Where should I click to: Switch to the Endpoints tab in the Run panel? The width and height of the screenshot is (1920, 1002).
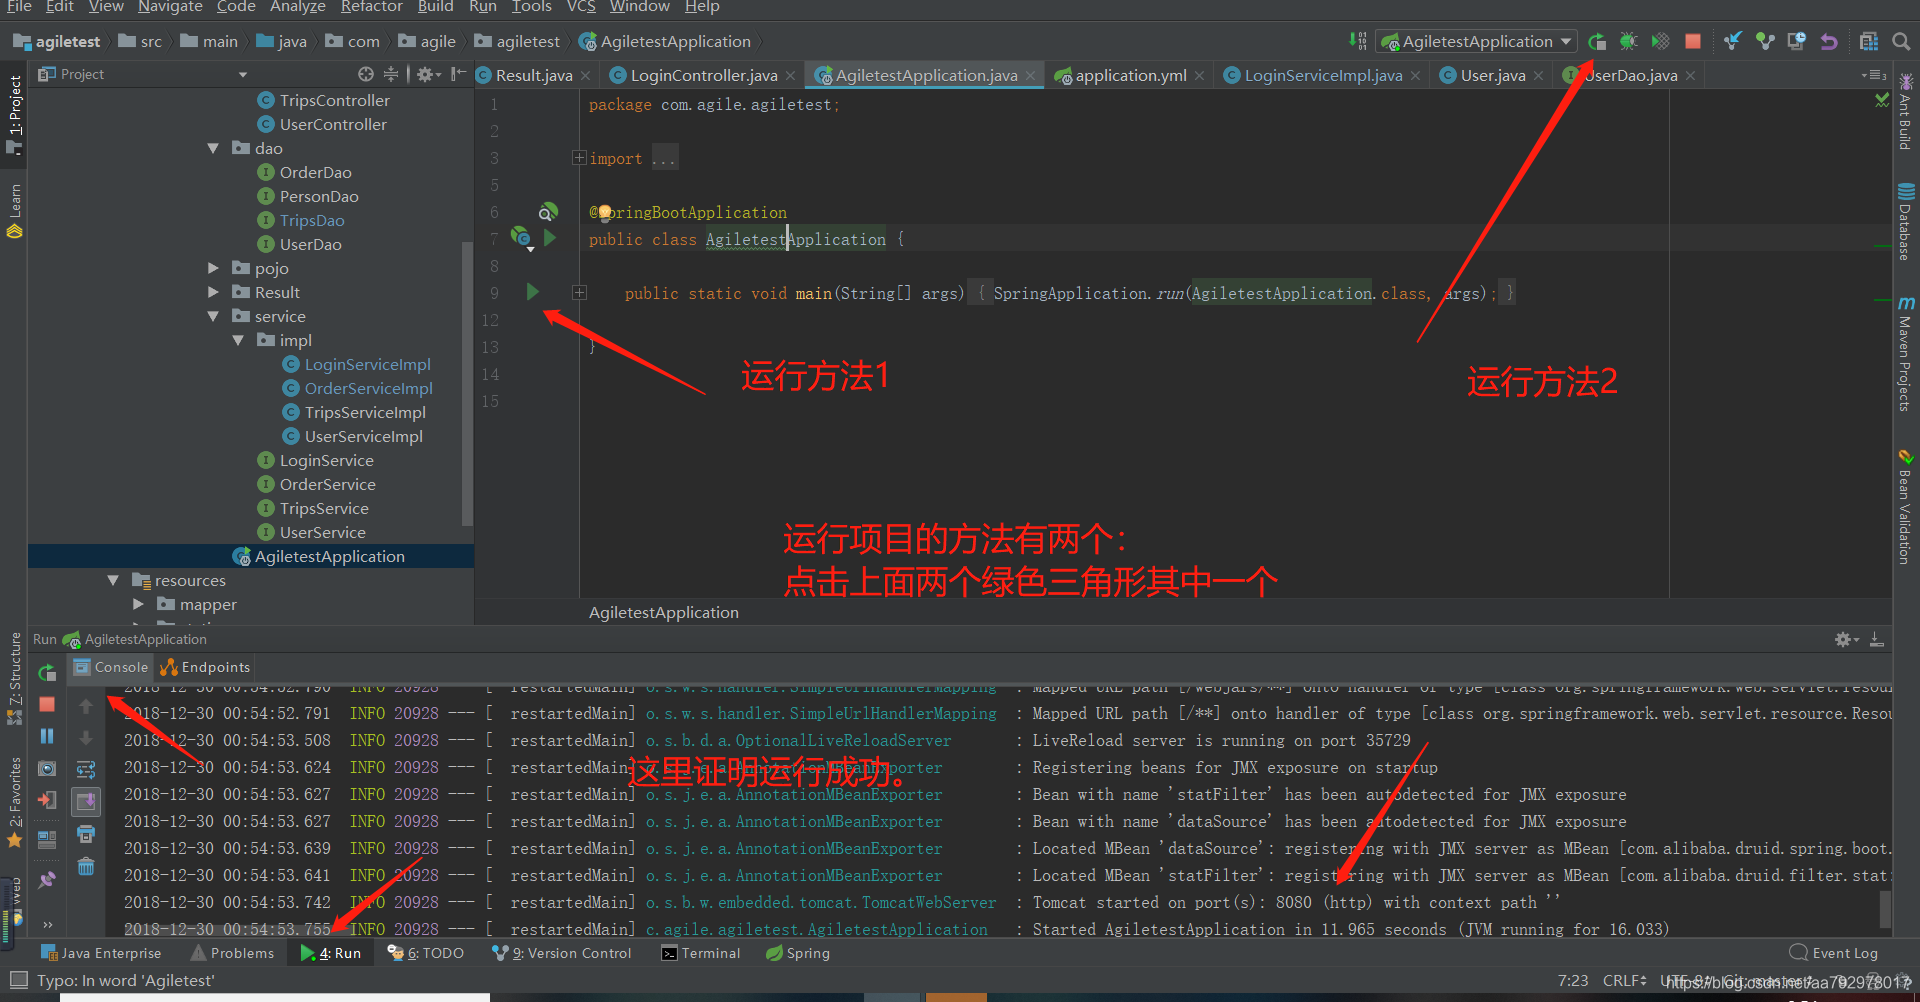(x=205, y=667)
